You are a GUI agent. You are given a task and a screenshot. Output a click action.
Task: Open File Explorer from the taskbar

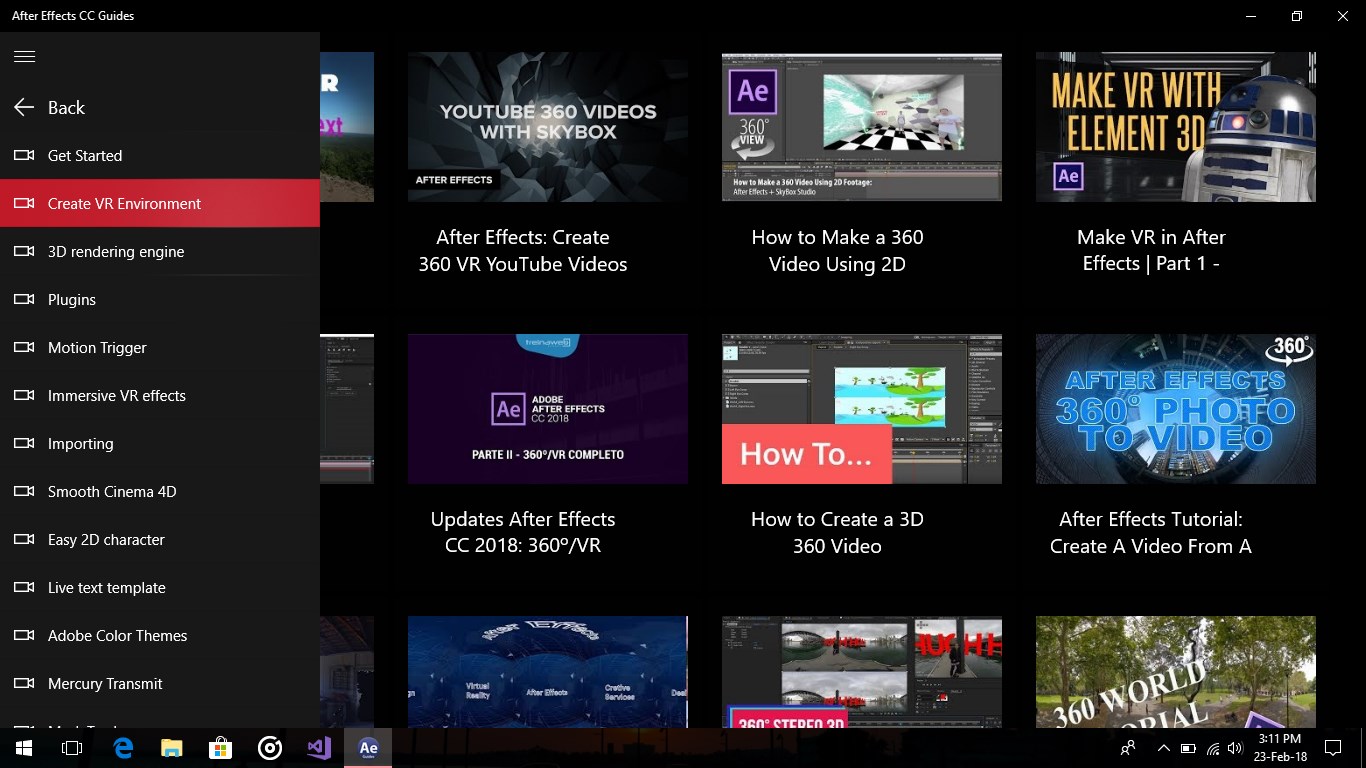tap(172, 748)
